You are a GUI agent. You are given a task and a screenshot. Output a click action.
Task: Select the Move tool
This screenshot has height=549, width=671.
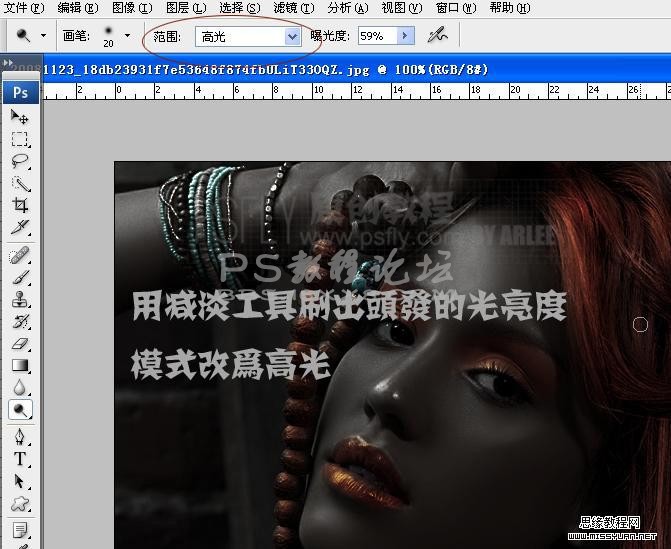(20, 117)
